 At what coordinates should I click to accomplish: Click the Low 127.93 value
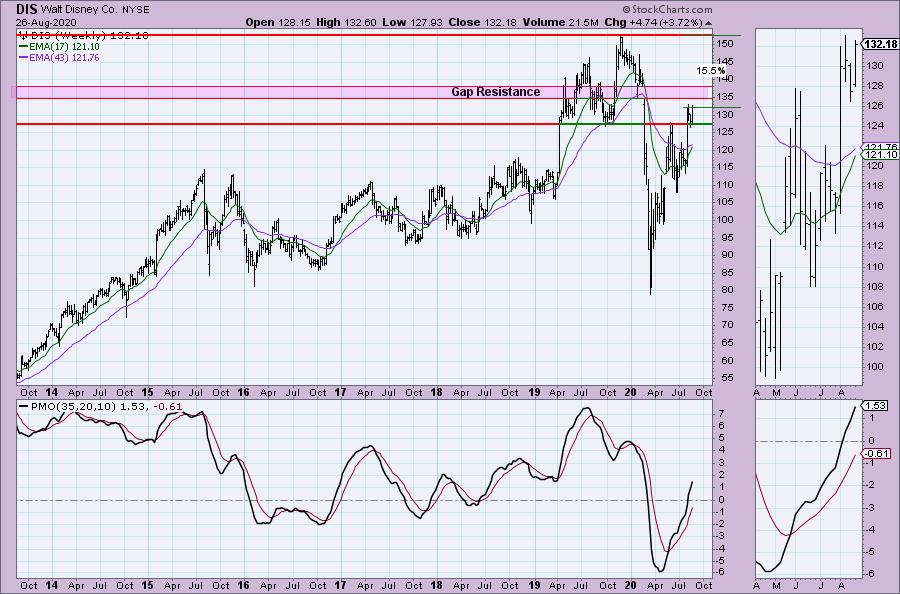pyautogui.click(x=413, y=22)
